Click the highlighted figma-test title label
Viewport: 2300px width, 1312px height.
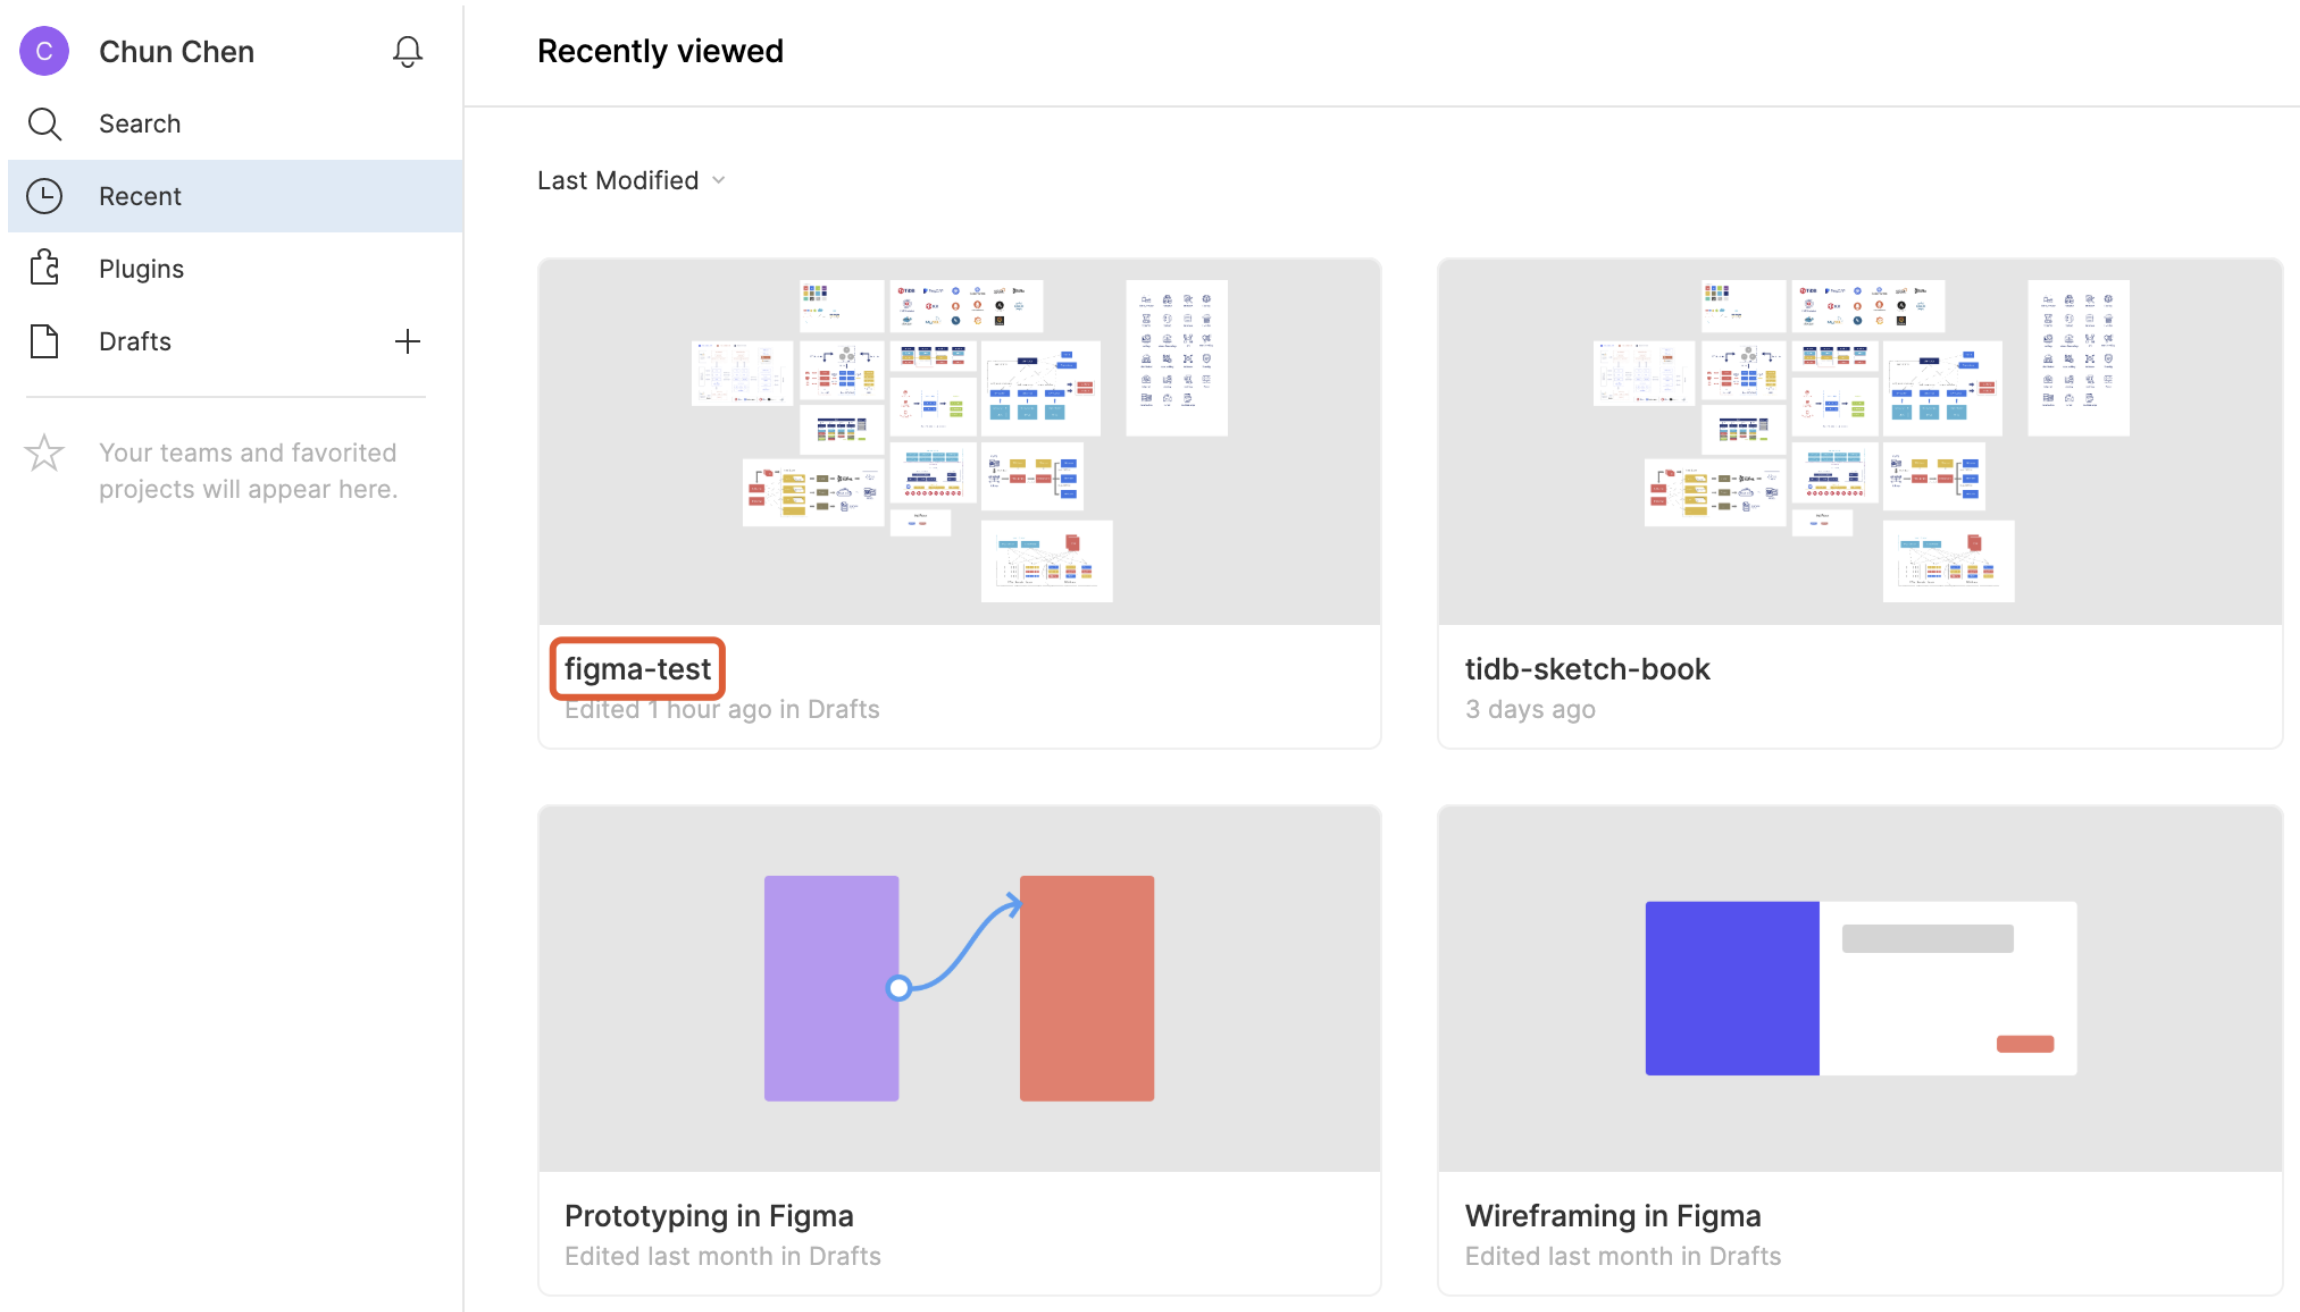[x=637, y=668]
